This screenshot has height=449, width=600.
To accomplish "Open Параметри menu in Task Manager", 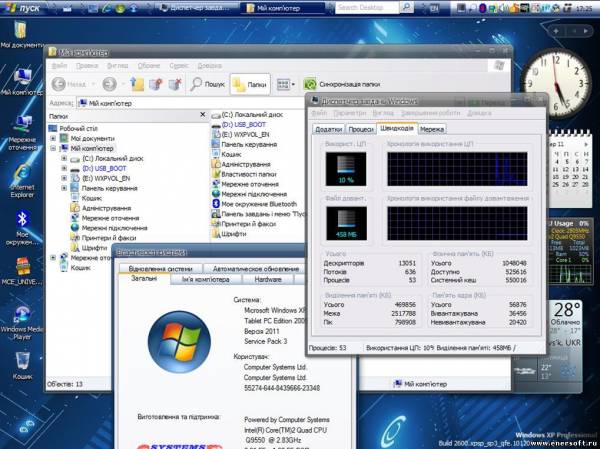I will (349, 113).
